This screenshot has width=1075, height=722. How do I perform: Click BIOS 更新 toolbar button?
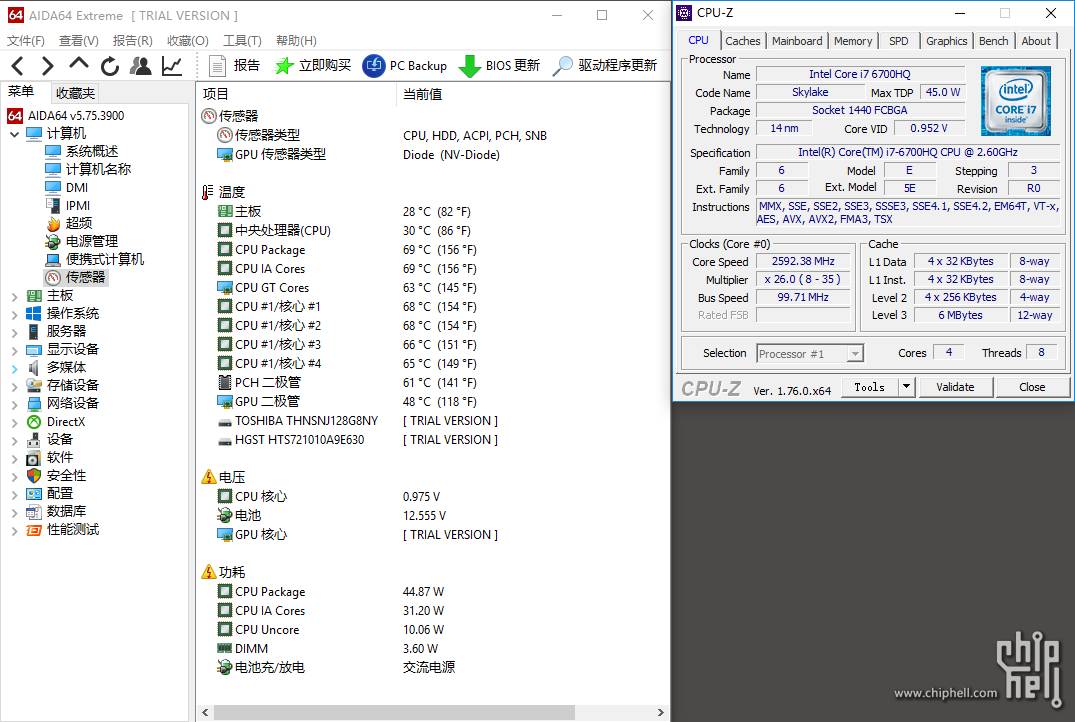pyautogui.click(x=498, y=66)
